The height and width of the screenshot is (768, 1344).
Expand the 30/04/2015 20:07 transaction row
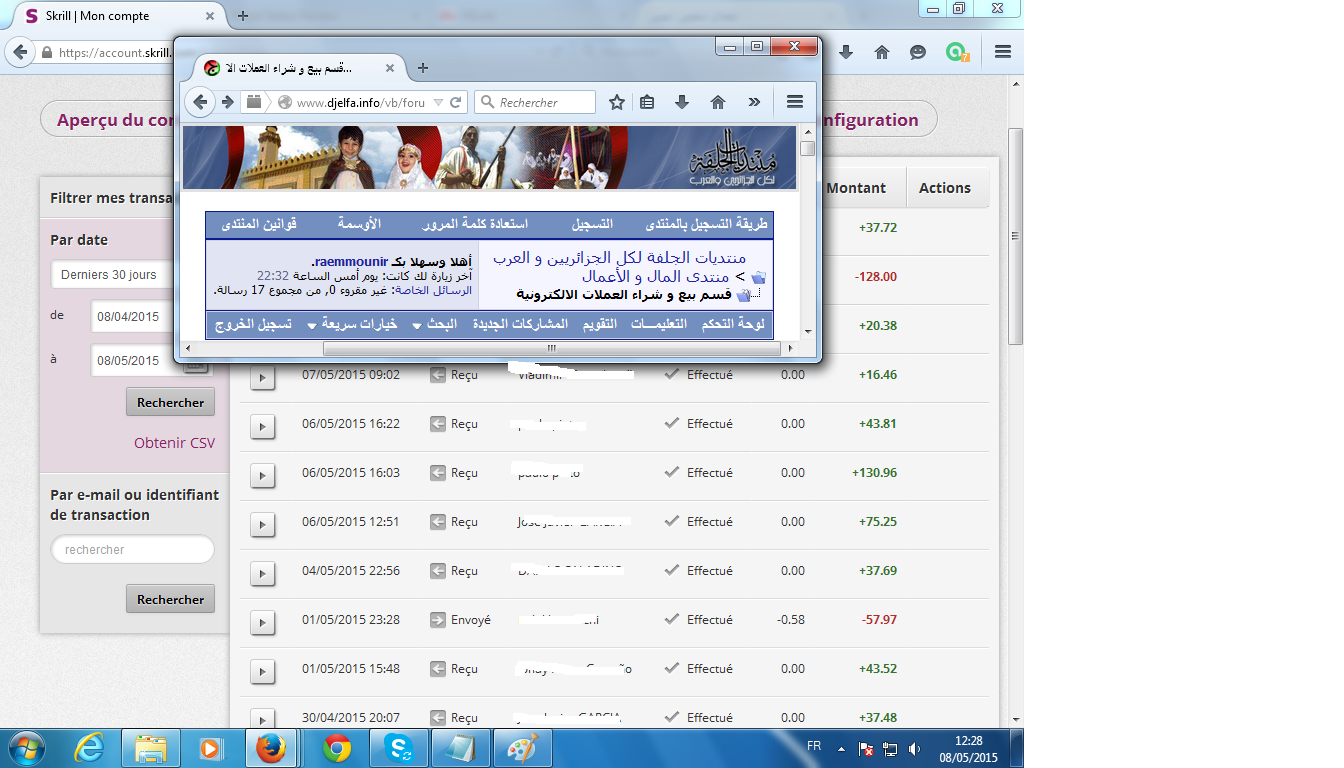pos(261,719)
